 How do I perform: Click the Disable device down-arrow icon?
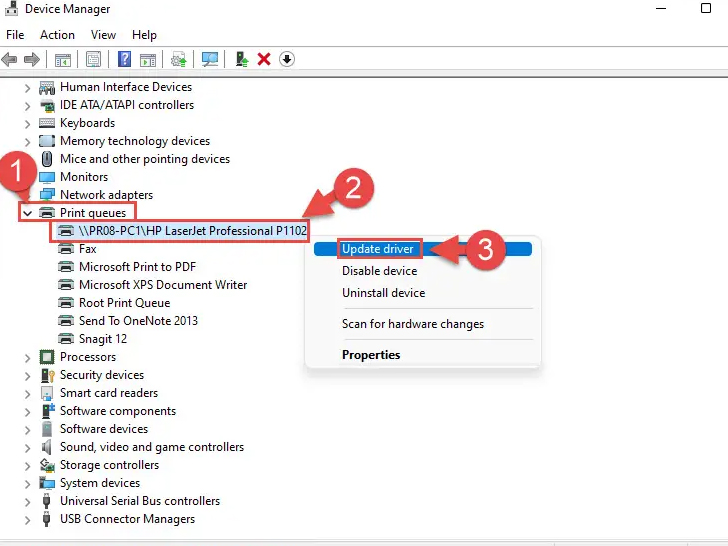click(x=287, y=59)
